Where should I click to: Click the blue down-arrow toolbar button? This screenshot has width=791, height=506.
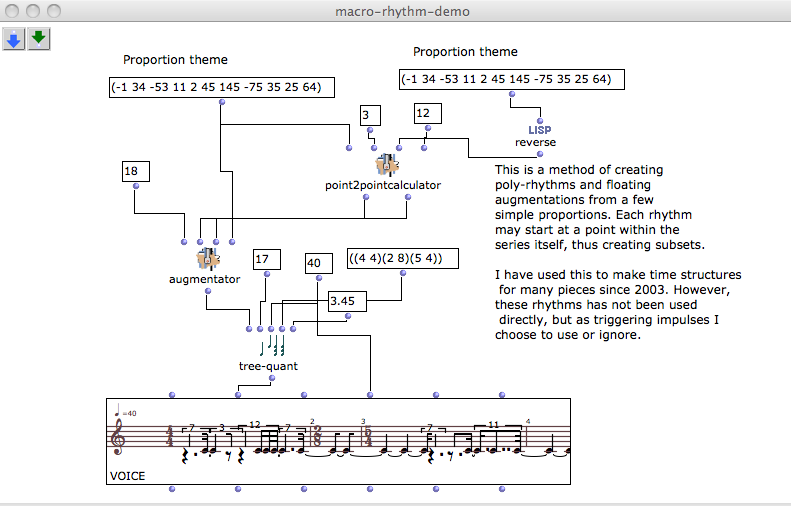pyautogui.click(x=15, y=39)
